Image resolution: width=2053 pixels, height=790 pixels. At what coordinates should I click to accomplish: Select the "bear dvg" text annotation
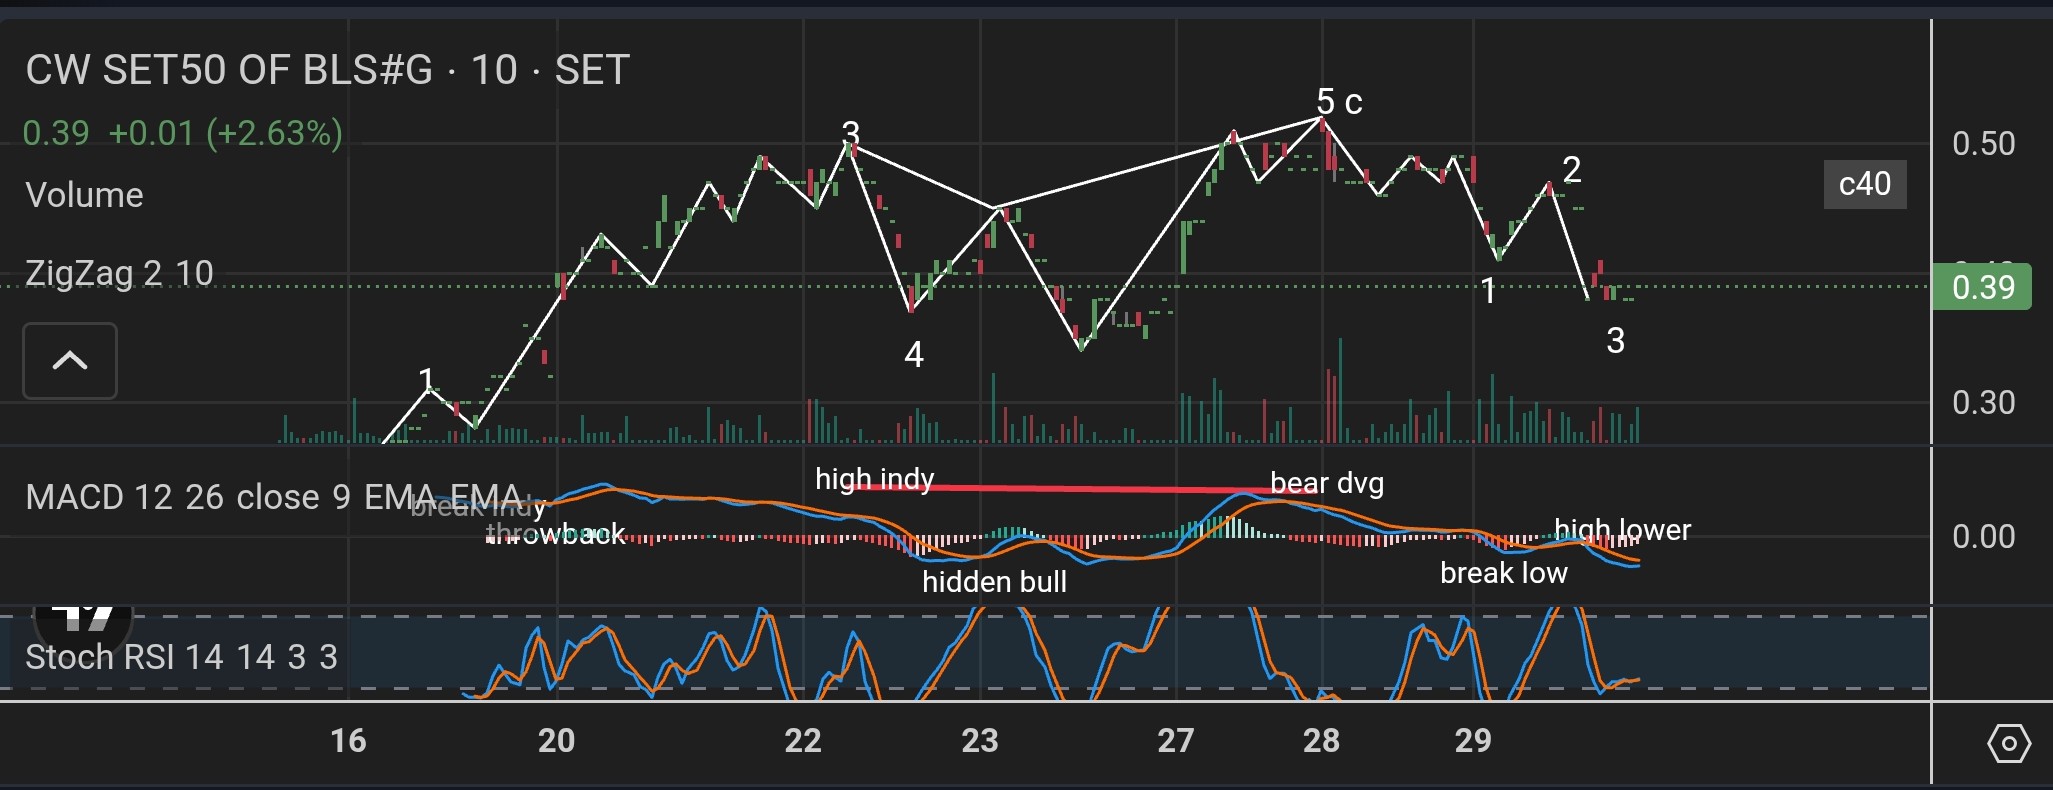(1327, 483)
